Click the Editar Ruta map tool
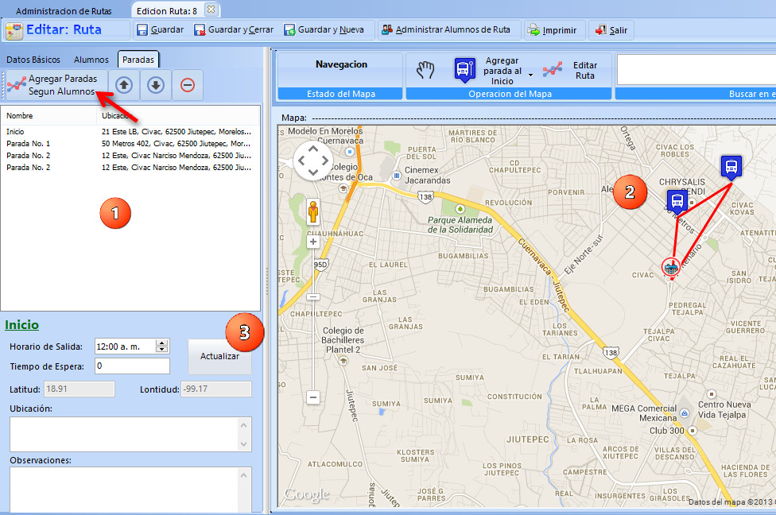 (570, 70)
